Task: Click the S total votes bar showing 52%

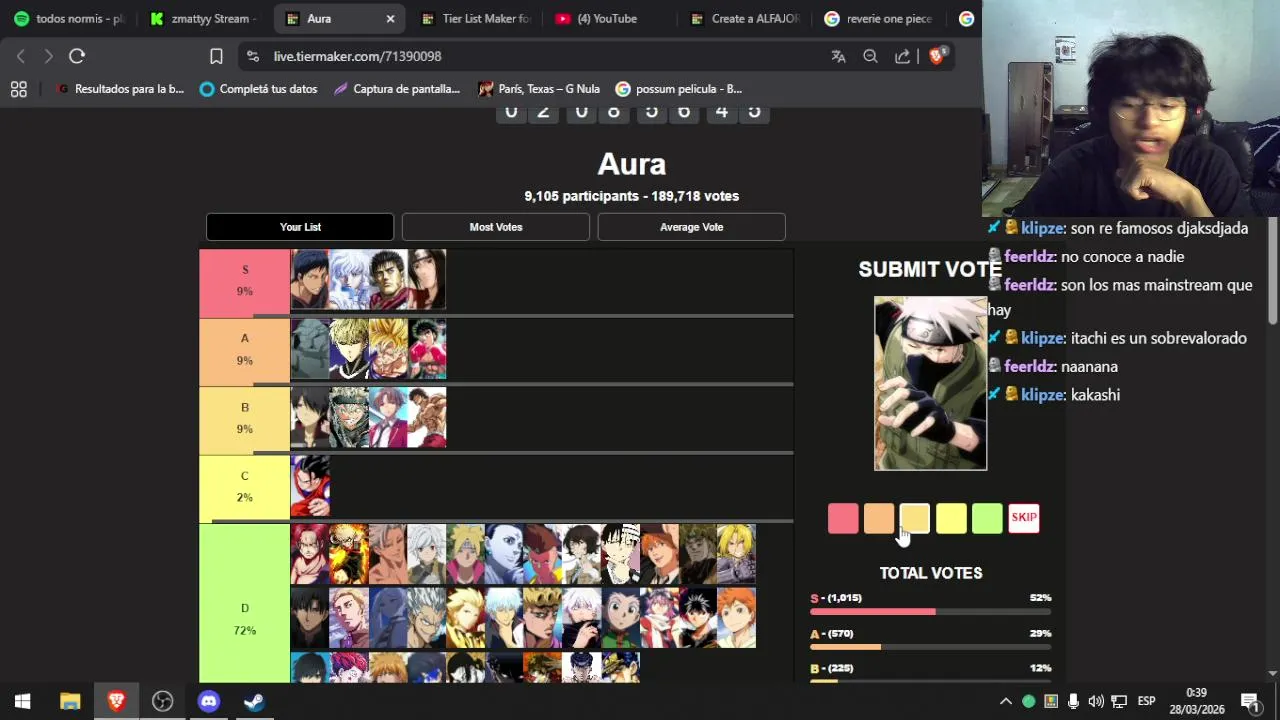Action: 930,611
